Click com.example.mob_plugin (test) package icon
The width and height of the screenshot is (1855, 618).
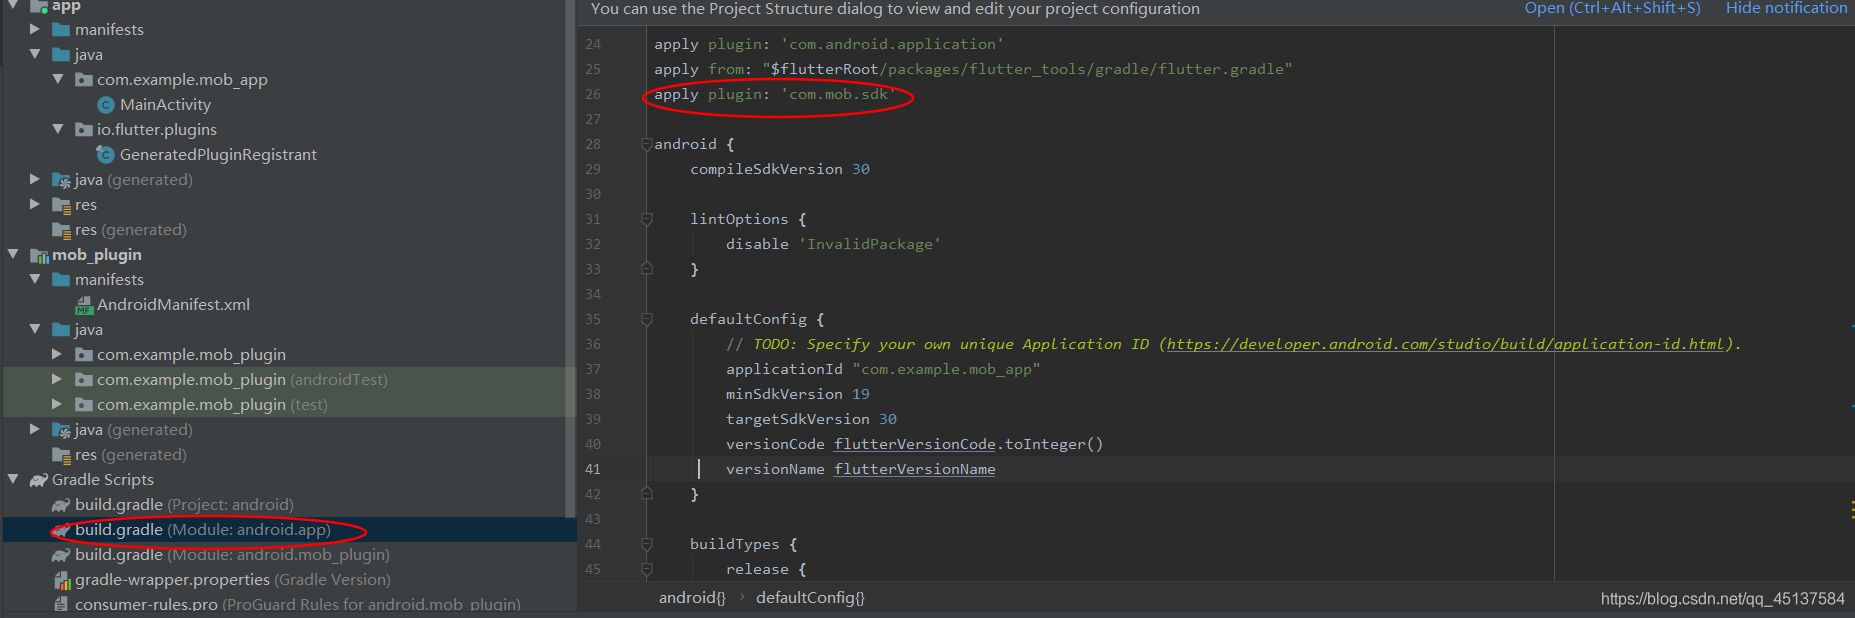pyautogui.click(x=84, y=405)
